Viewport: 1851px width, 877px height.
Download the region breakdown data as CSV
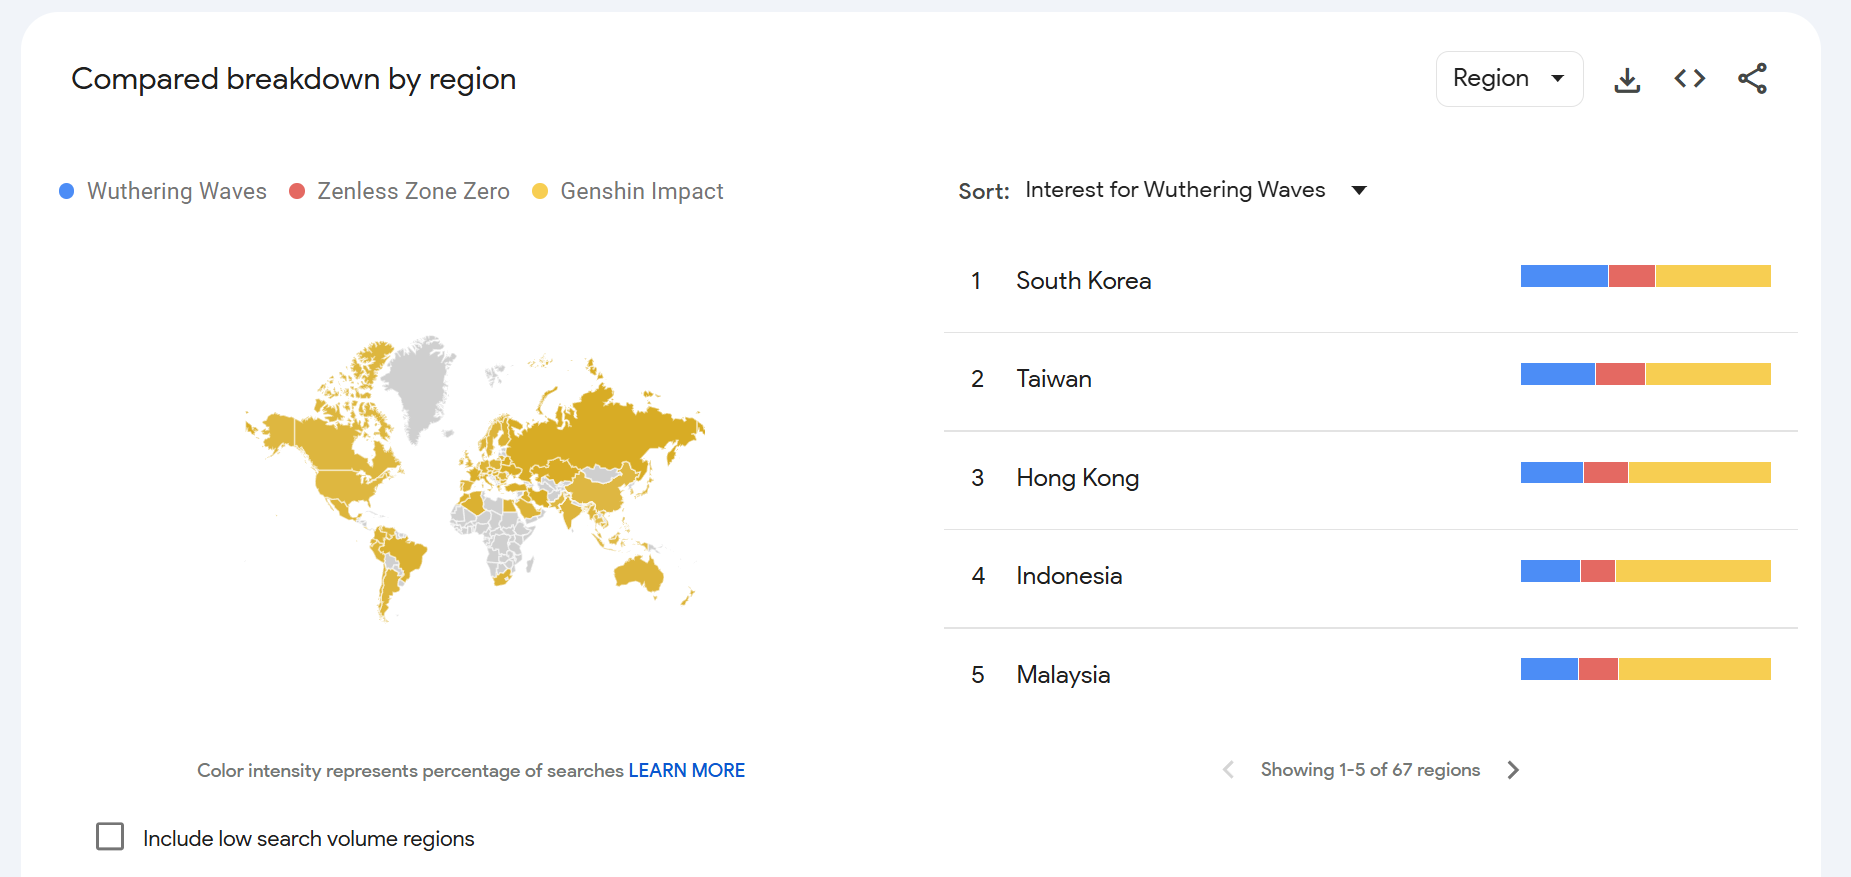(1627, 80)
